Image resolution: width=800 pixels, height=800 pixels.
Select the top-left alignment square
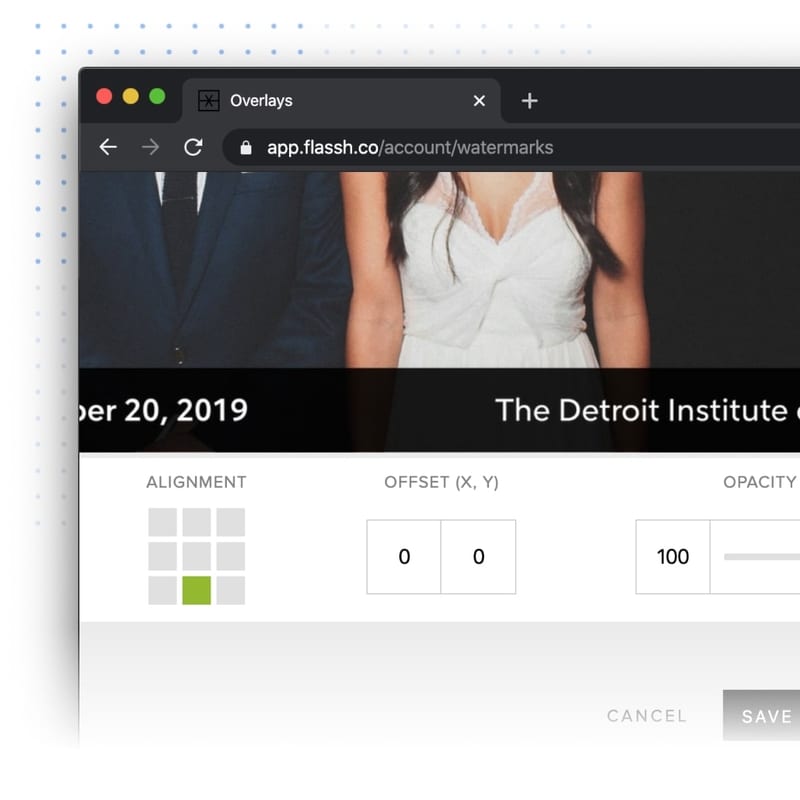(x=161, y=522)
